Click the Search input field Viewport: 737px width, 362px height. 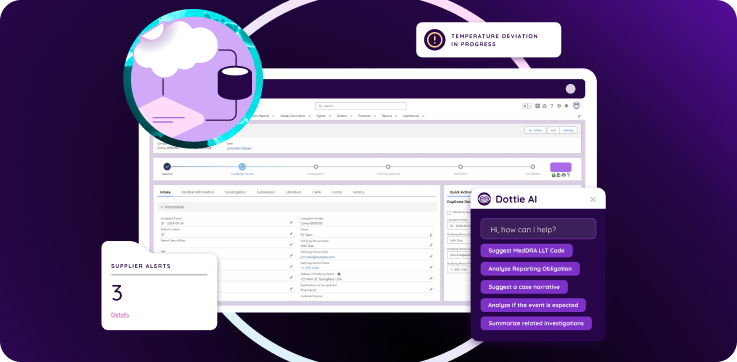(x=361, y=106)
